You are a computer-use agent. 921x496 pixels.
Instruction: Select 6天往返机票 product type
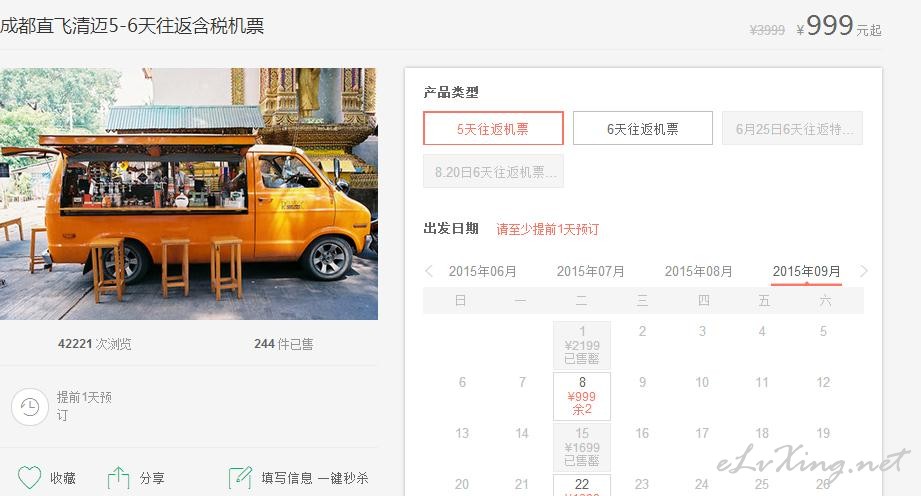(643, 128)
